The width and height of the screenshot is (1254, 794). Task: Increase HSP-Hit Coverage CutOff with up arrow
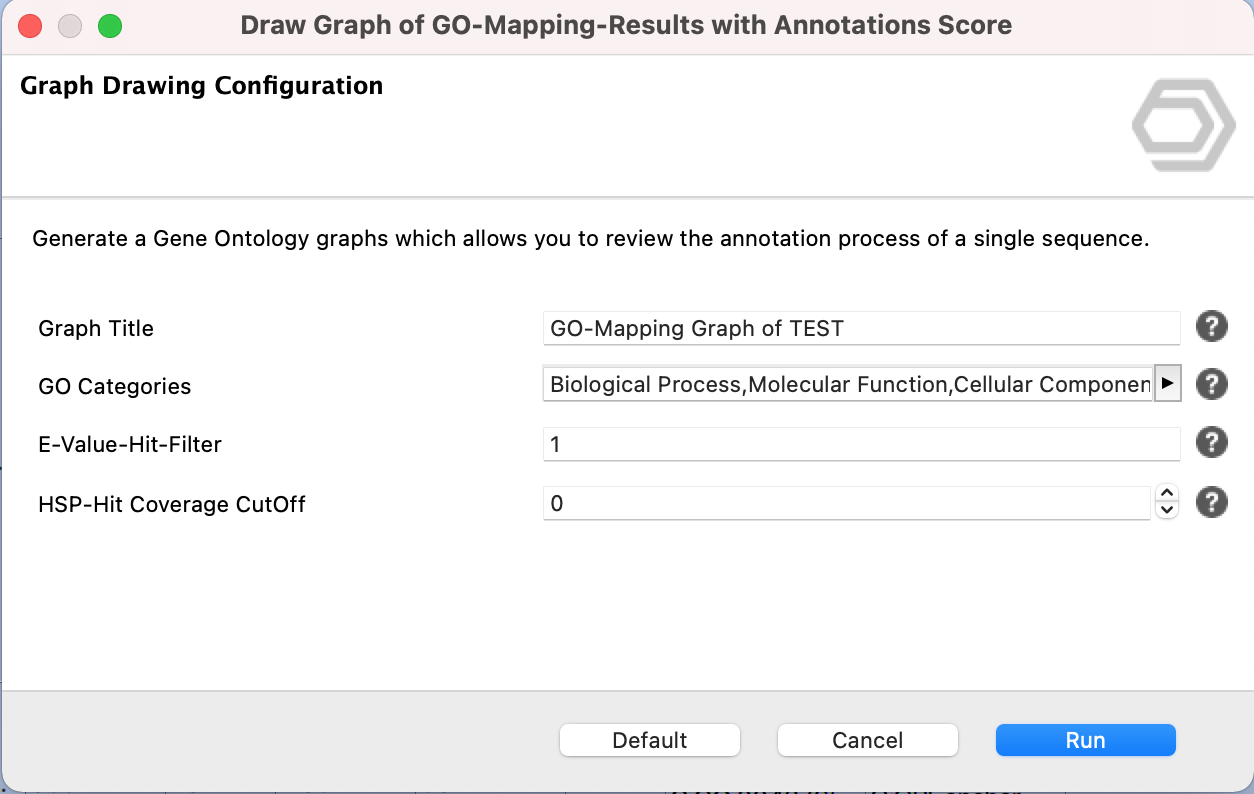[1166, 494]
